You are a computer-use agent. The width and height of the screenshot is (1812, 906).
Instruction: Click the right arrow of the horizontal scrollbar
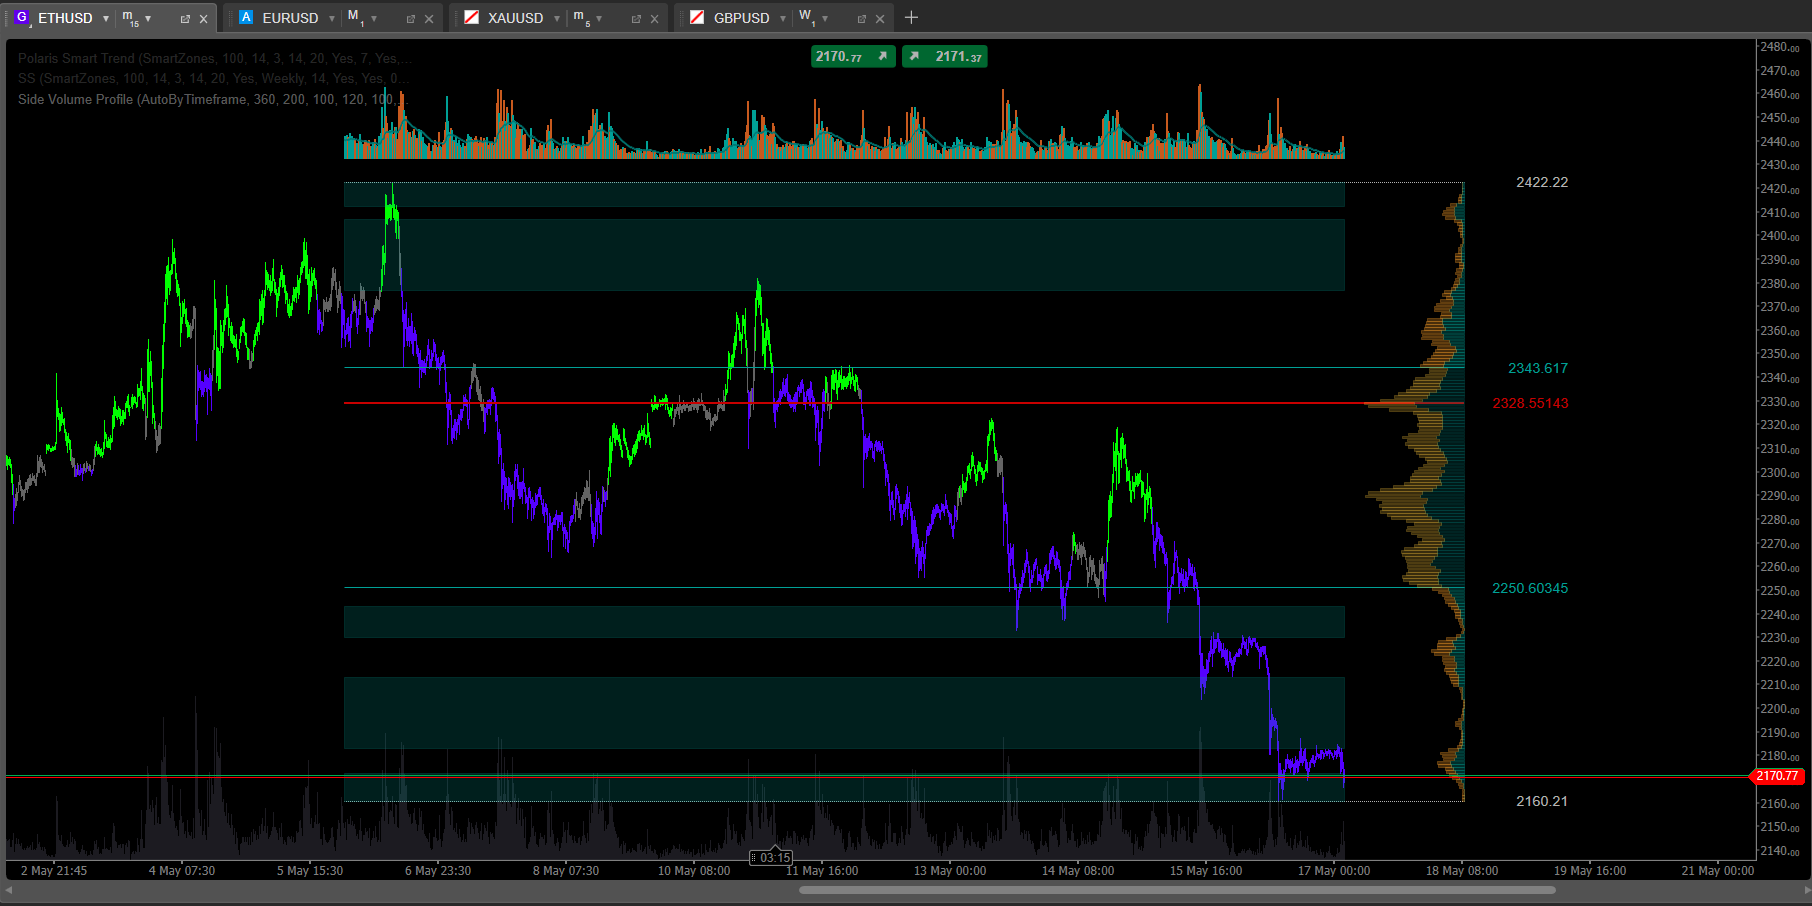[x=1806, y=889]
